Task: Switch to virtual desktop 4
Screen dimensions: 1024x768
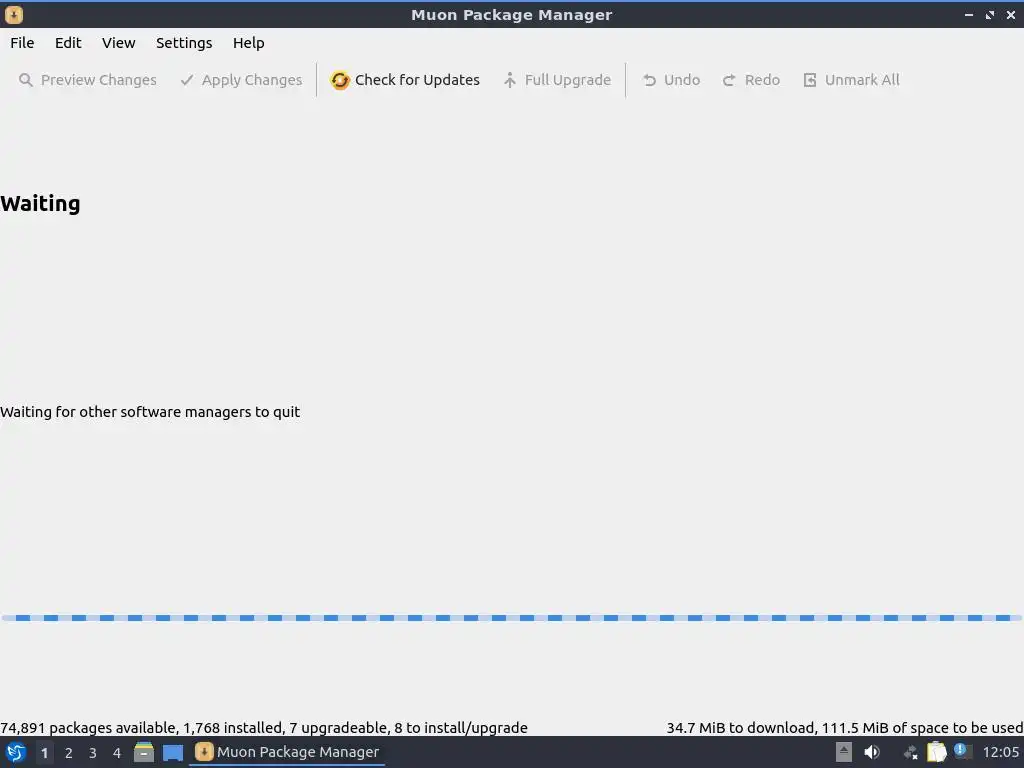Action: click(x=117, y=752)
